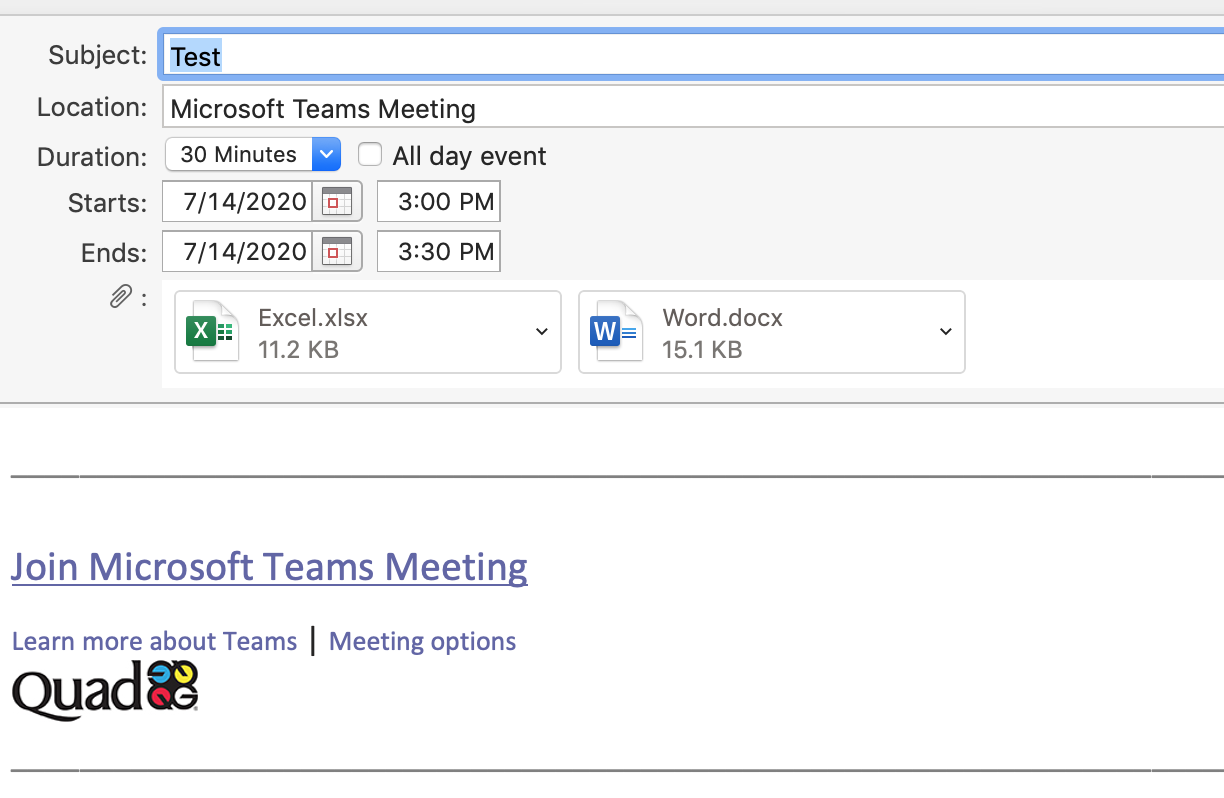The width and height of the screenshot is (1224, 798).
Task: Enable the All day event checkbox
Action: pos(370,155)
